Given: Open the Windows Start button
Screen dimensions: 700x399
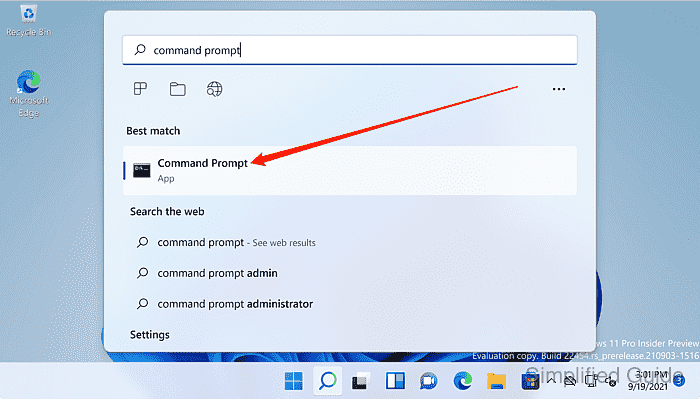Looking at the screenshot, I should [x=294, y=381].
